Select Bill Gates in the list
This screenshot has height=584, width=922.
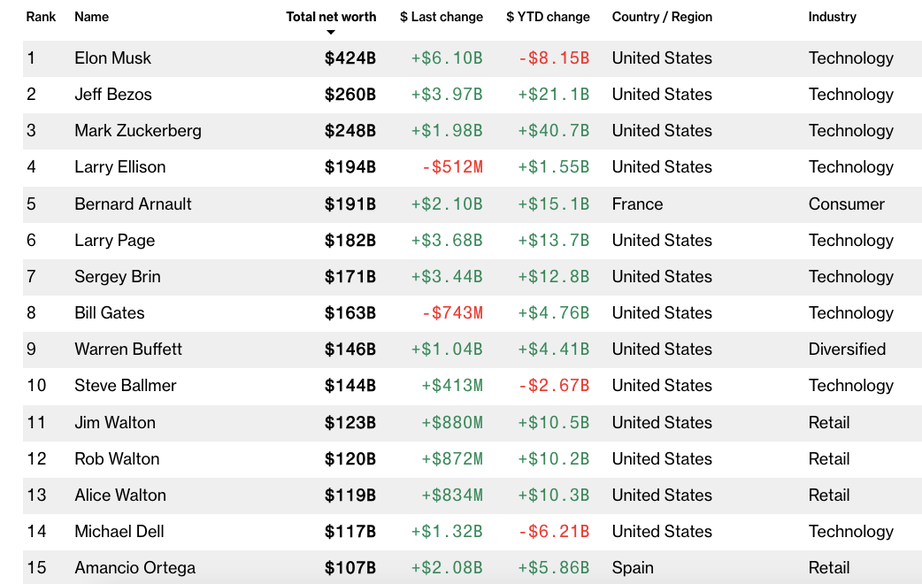[109, 313]
